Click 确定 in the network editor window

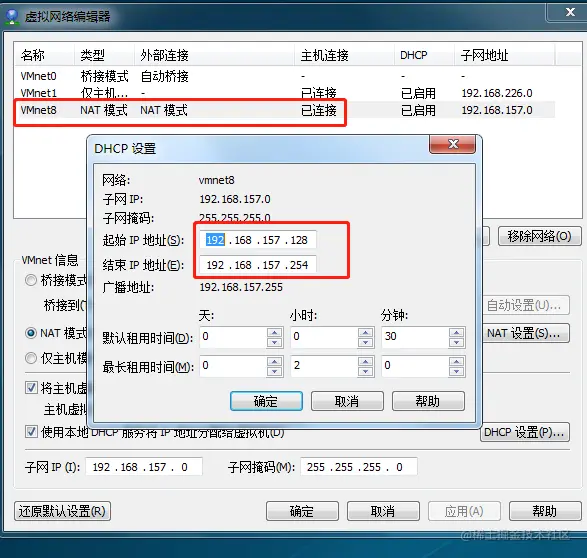point(302,511)
